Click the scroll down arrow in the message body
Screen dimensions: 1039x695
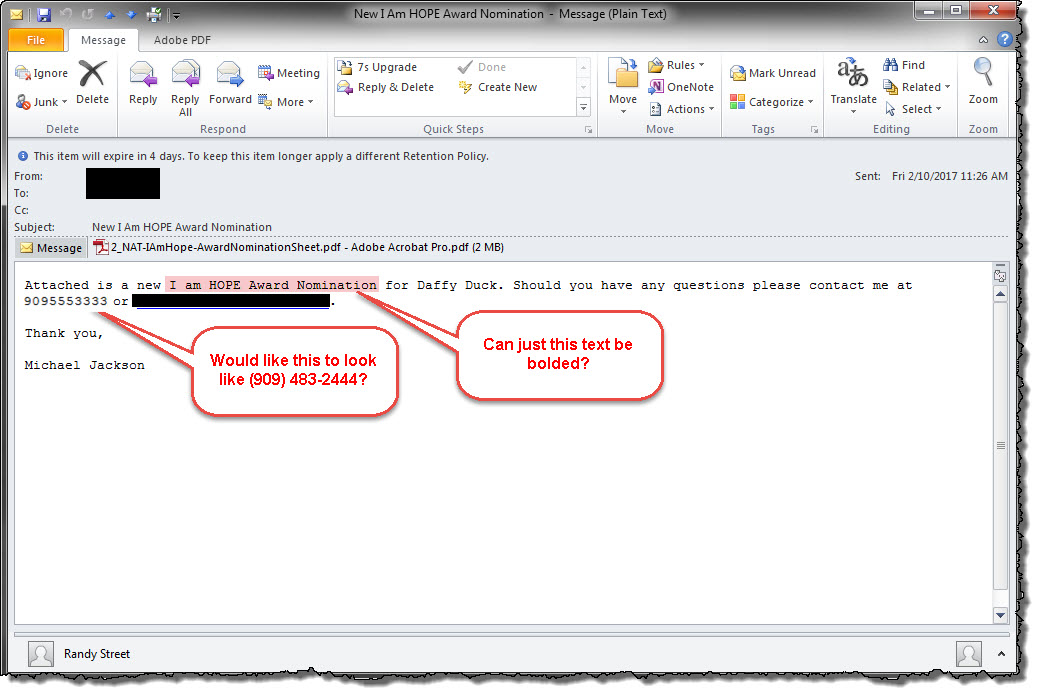[1001, 615]
